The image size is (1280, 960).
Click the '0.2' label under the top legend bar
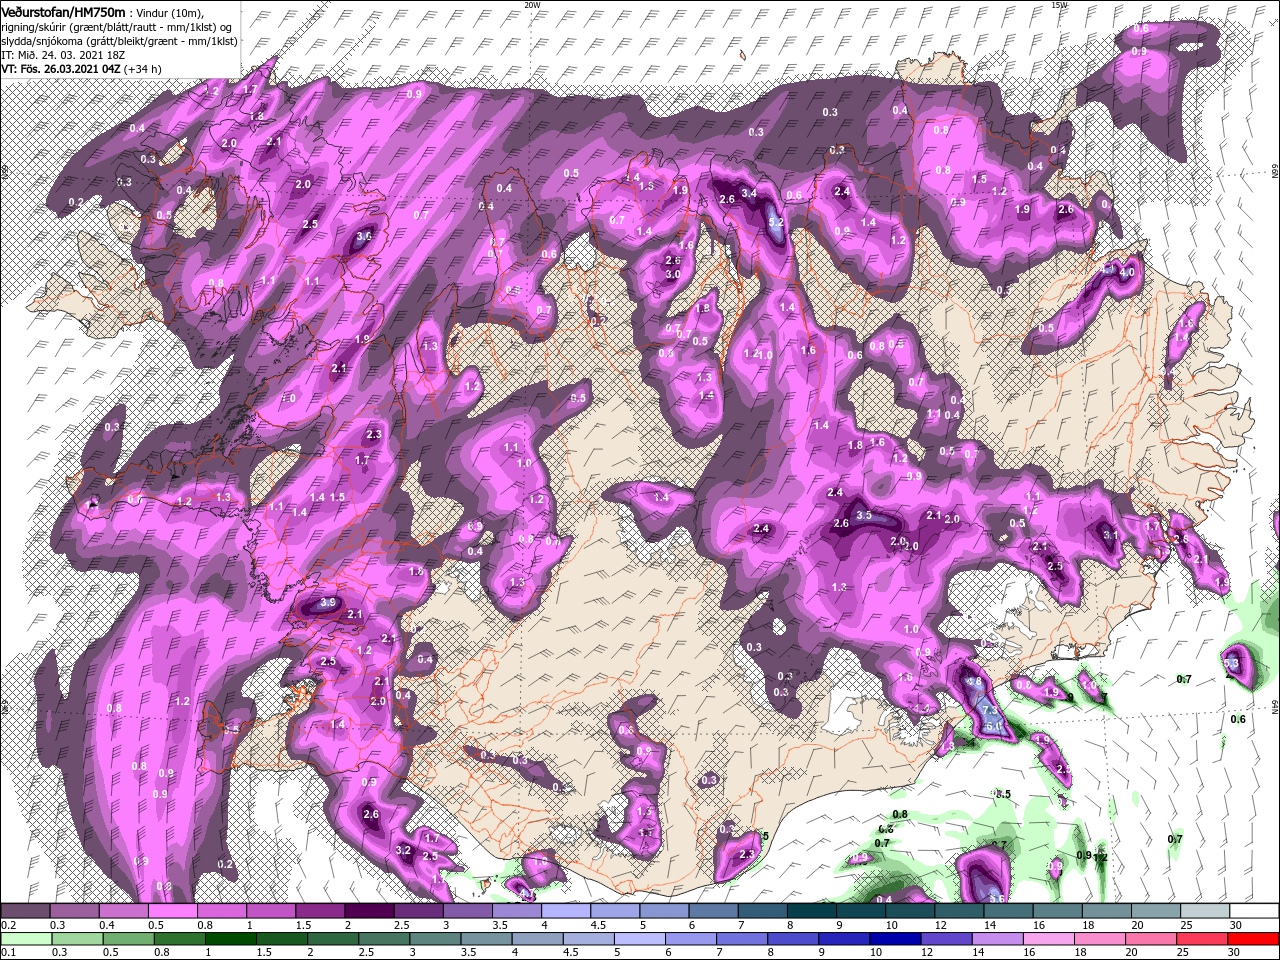point(8,925)
